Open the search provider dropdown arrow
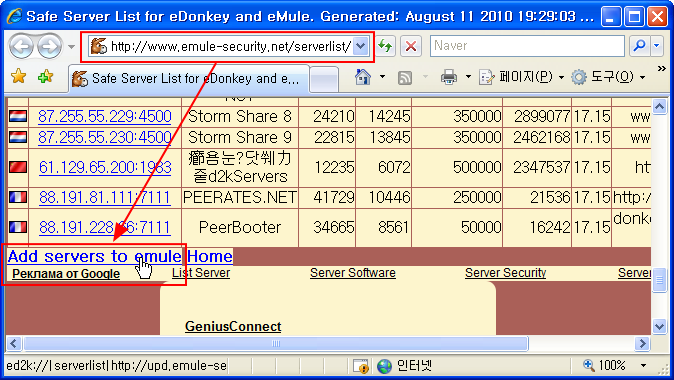This screenshot has height=380, width=674. tap(657, 46)
